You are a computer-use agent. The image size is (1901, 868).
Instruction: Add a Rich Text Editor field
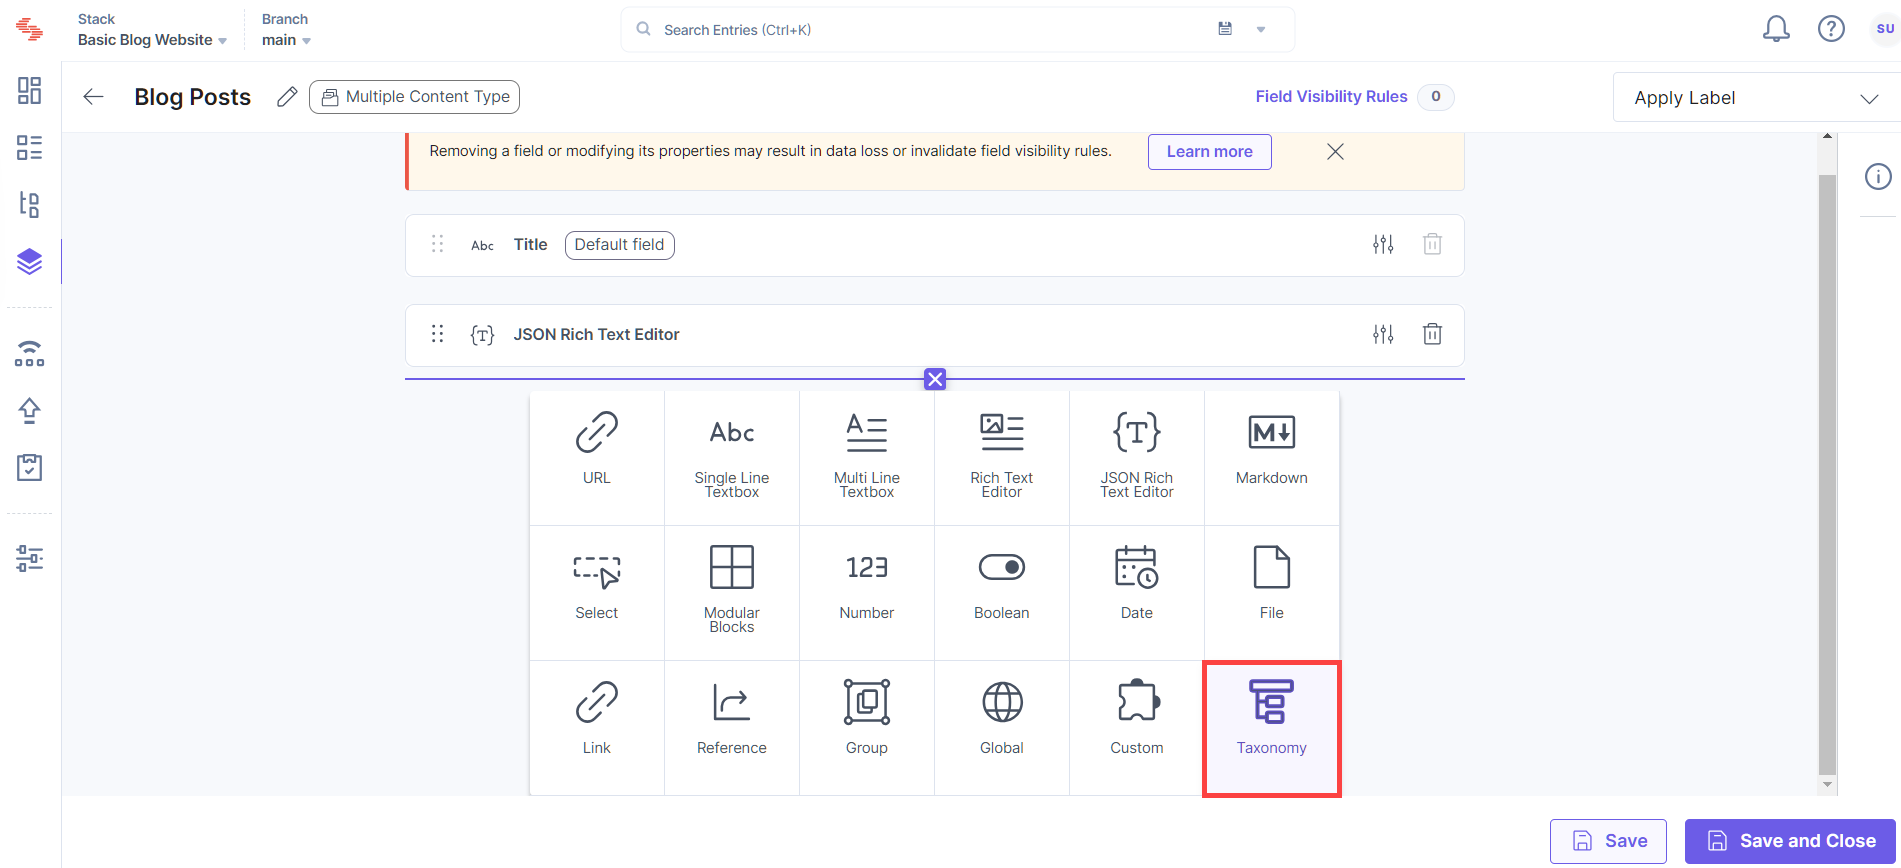coord(1002,458)
